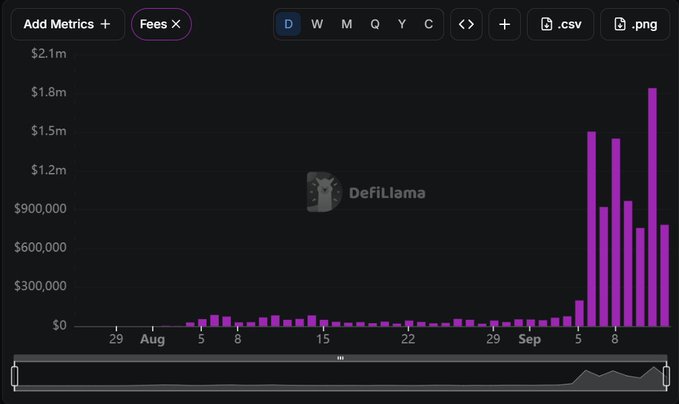Screen dimensions: 679x404
Task: Click the $900,000 axis label
Action: 40,209
